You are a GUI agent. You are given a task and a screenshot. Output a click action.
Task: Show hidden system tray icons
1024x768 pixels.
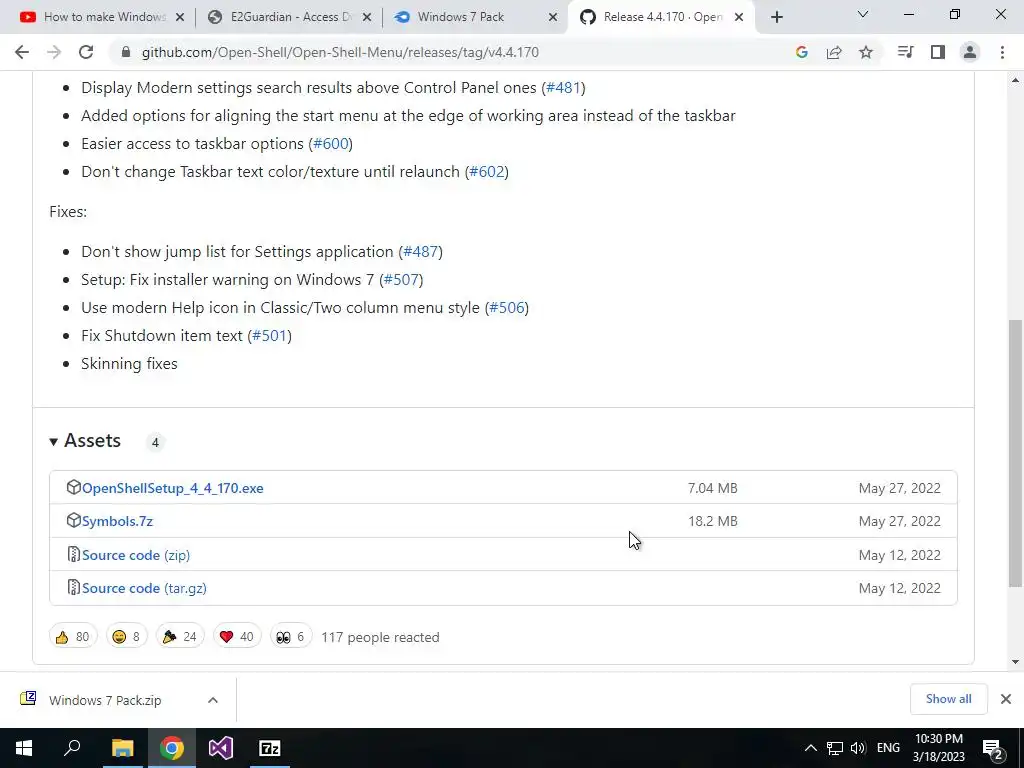tap(810, 748)
